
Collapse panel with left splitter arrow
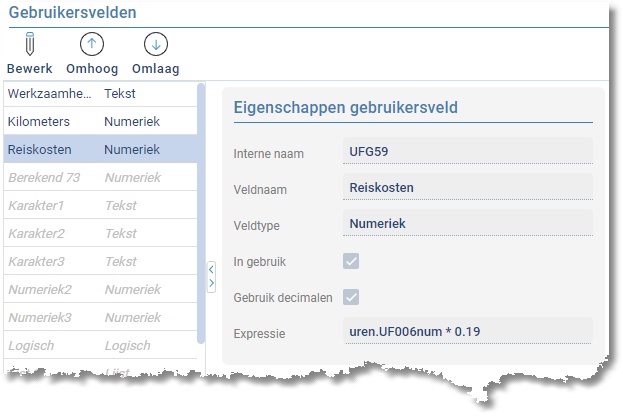(211, 269)
